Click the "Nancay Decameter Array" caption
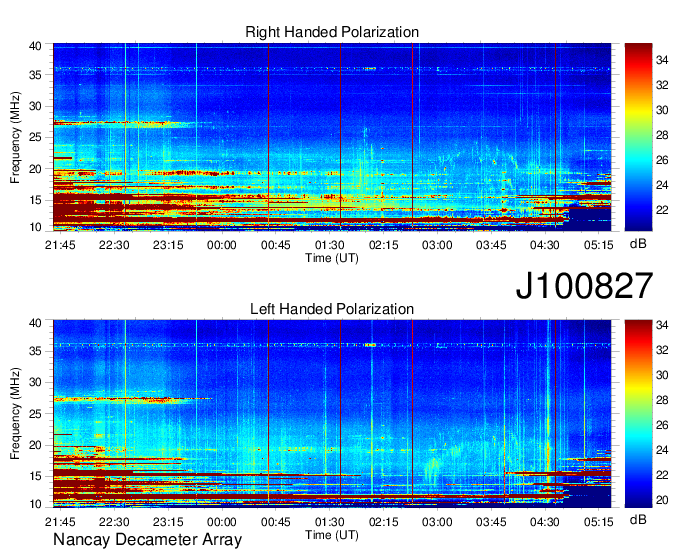This screenshot has height=552, width=680. [x=147, y=540]
